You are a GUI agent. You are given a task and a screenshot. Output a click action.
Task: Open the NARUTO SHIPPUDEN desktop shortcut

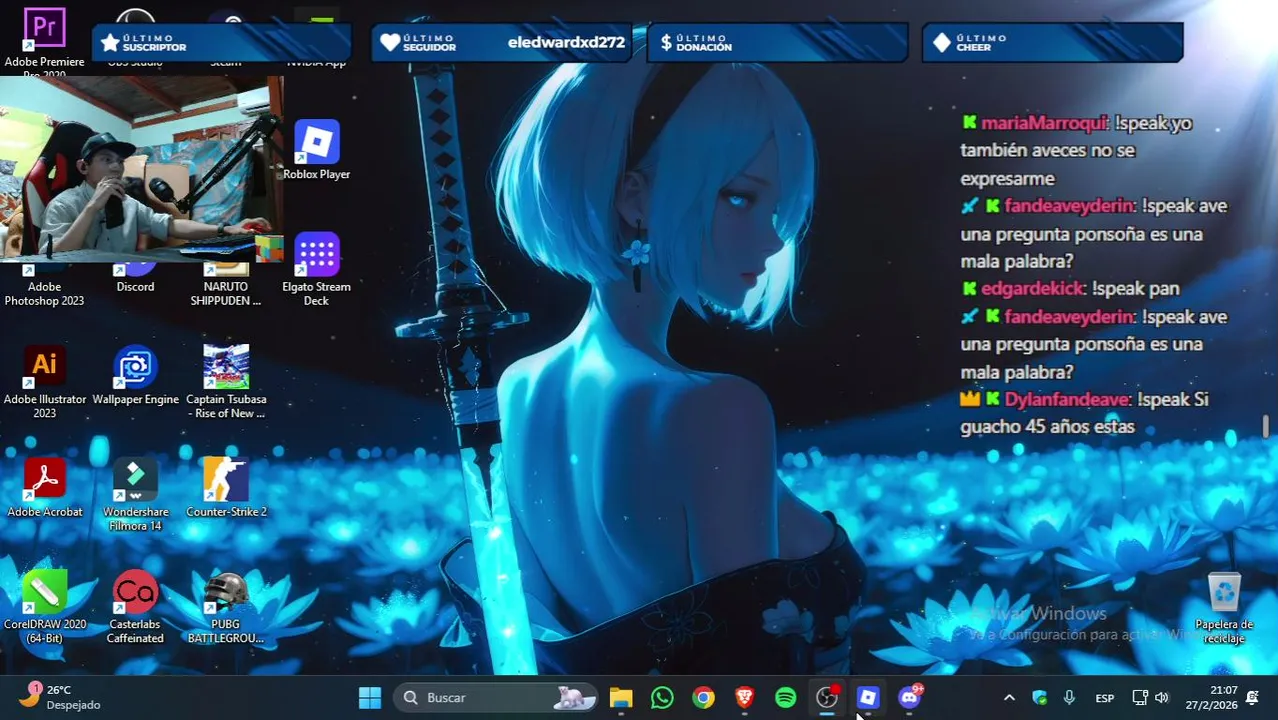point(226,285)
